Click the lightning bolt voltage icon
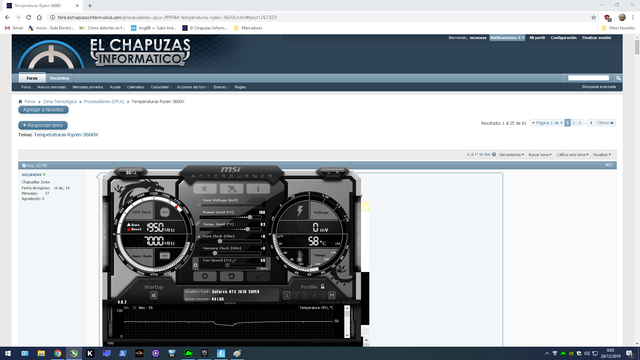 click(x=300, y=211)
